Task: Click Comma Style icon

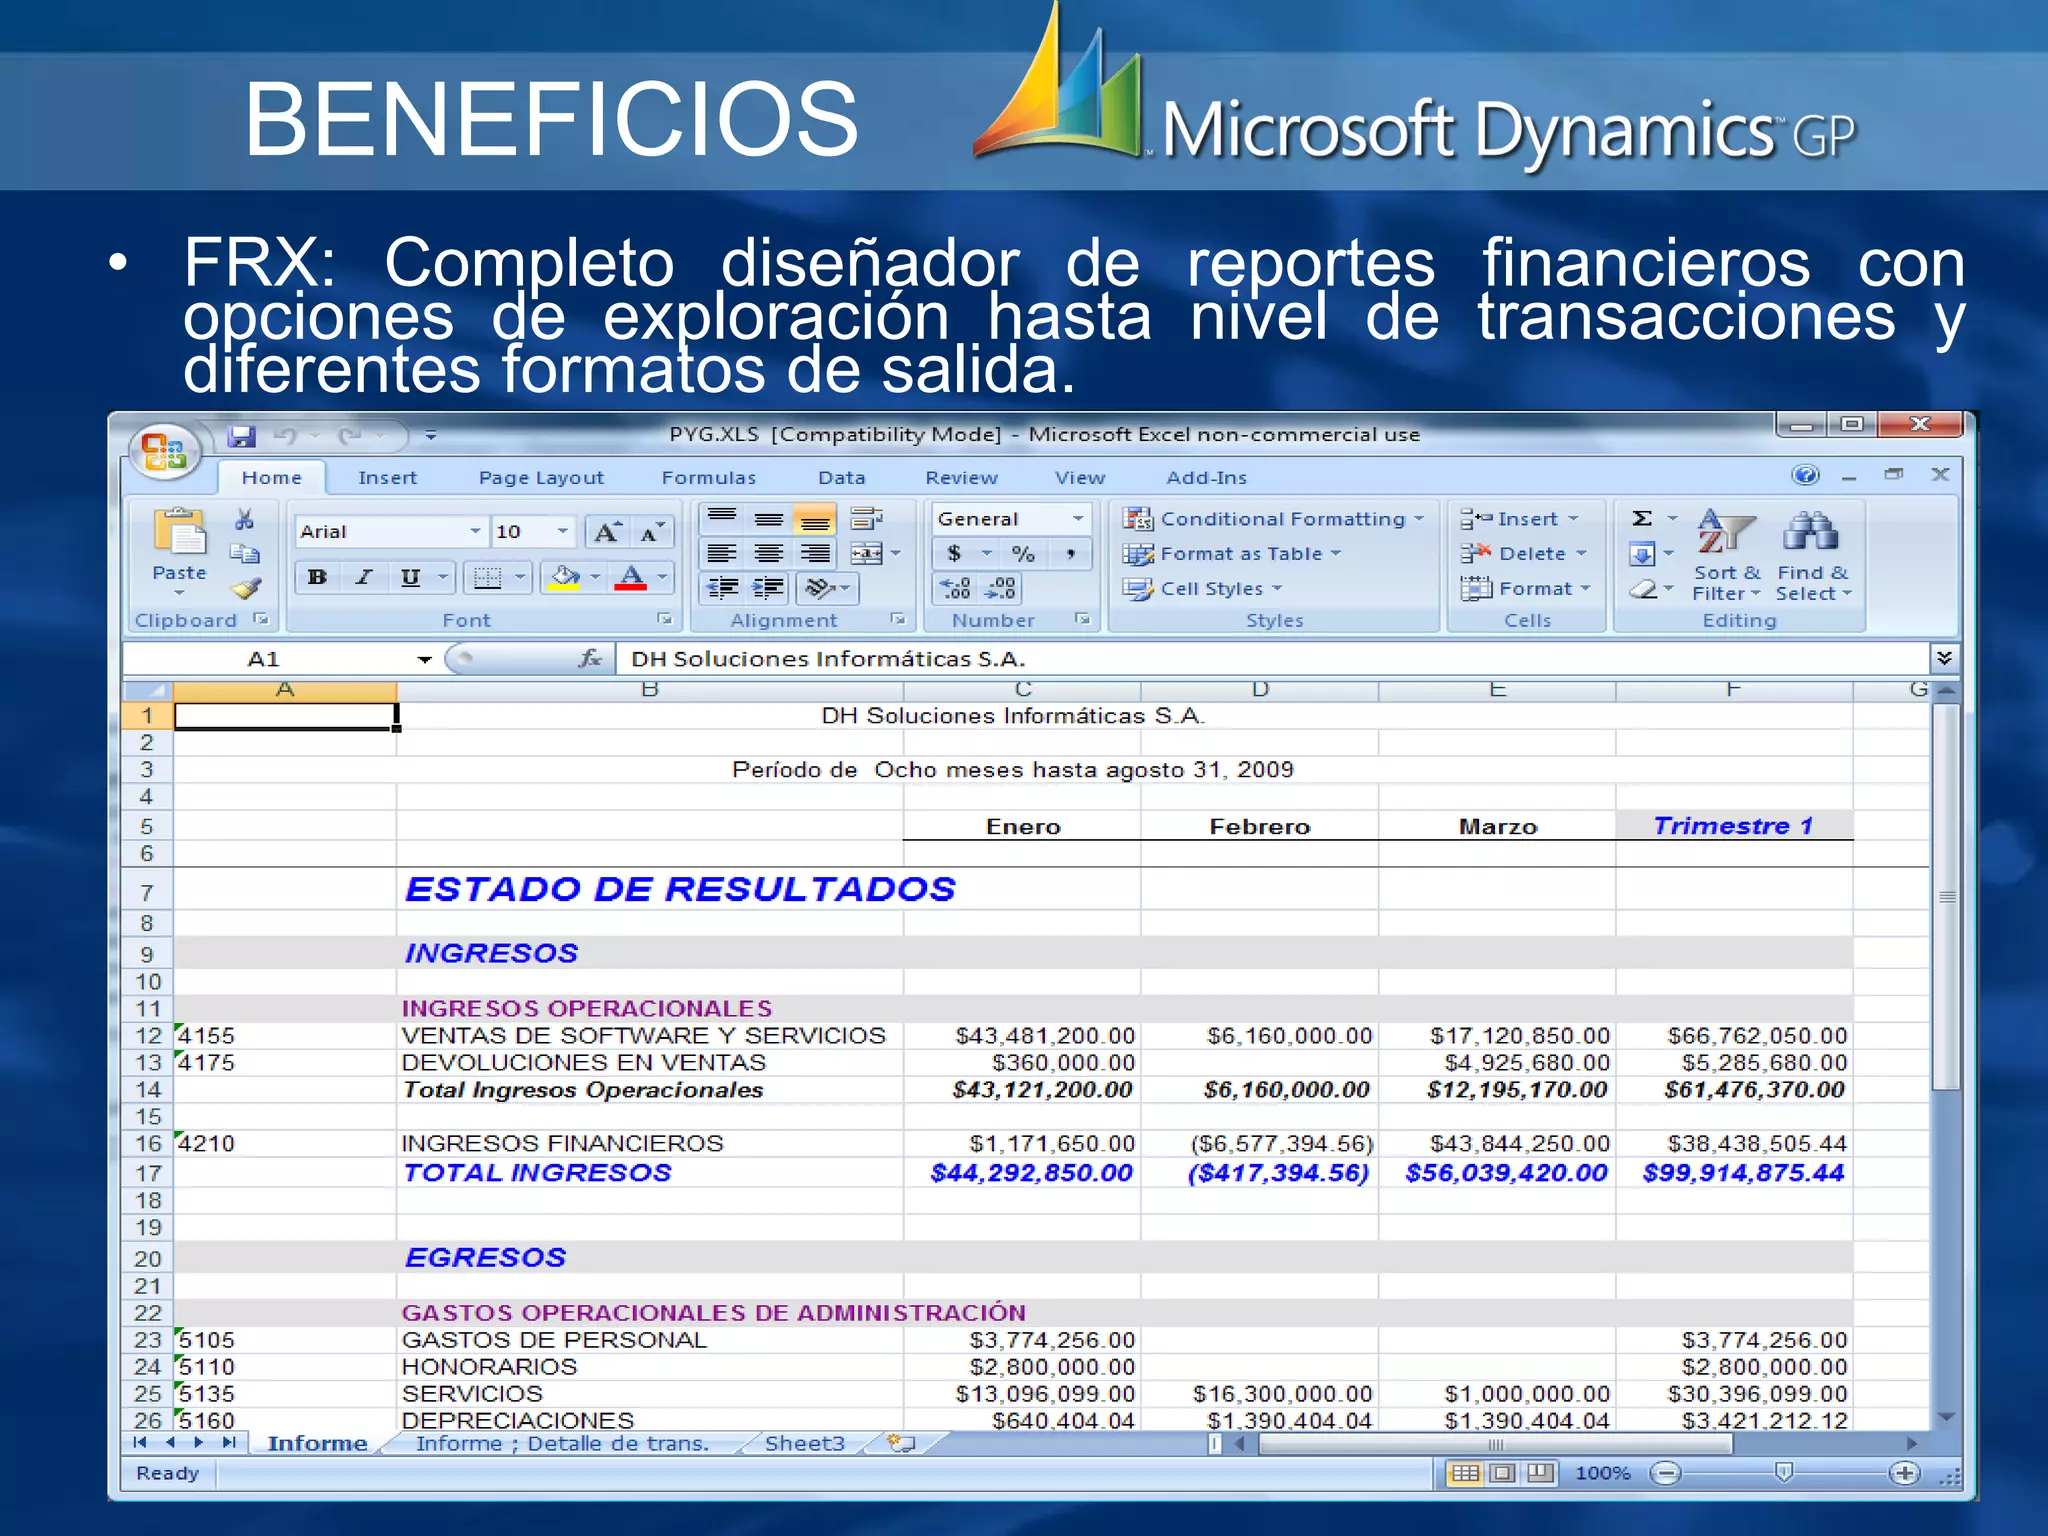Action: 1071,553
